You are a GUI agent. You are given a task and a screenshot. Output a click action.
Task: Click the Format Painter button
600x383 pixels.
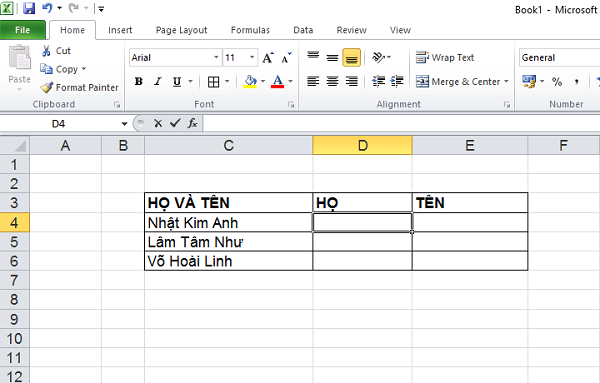pyautogui.click(x=80, y=88)
